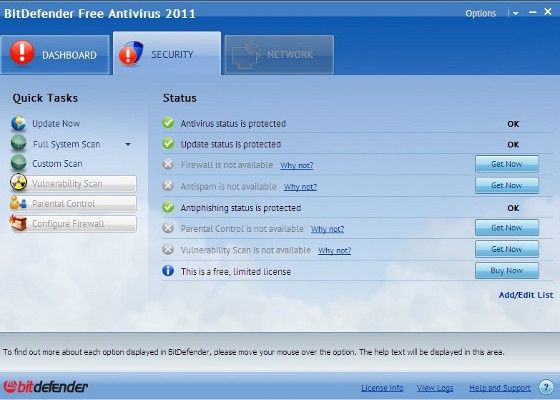
Task: Click the network arrows icon on Network tab
Action: [x=246, y=55]
